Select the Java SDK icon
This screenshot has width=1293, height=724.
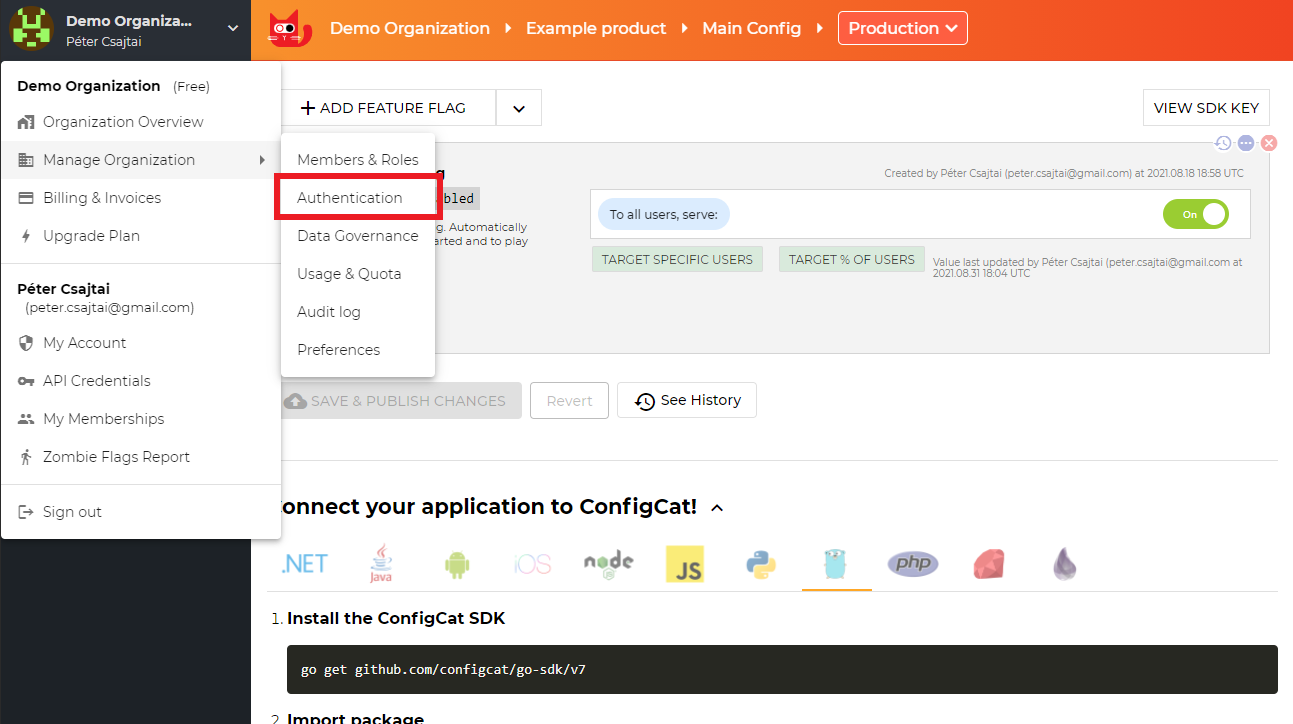(x=380, y=563)
